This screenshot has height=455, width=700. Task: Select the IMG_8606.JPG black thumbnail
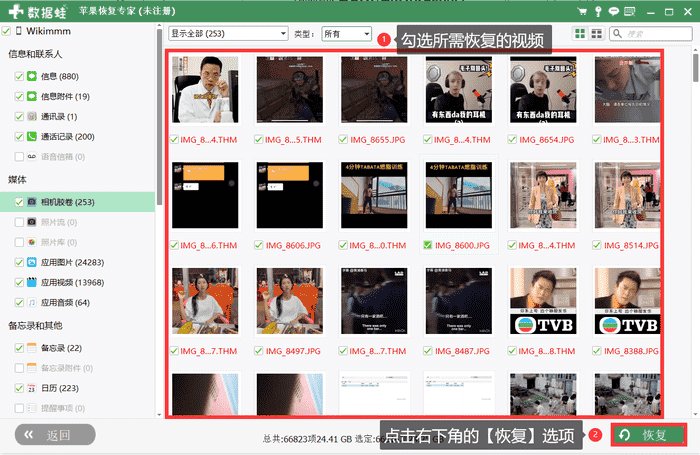[289, 195]
